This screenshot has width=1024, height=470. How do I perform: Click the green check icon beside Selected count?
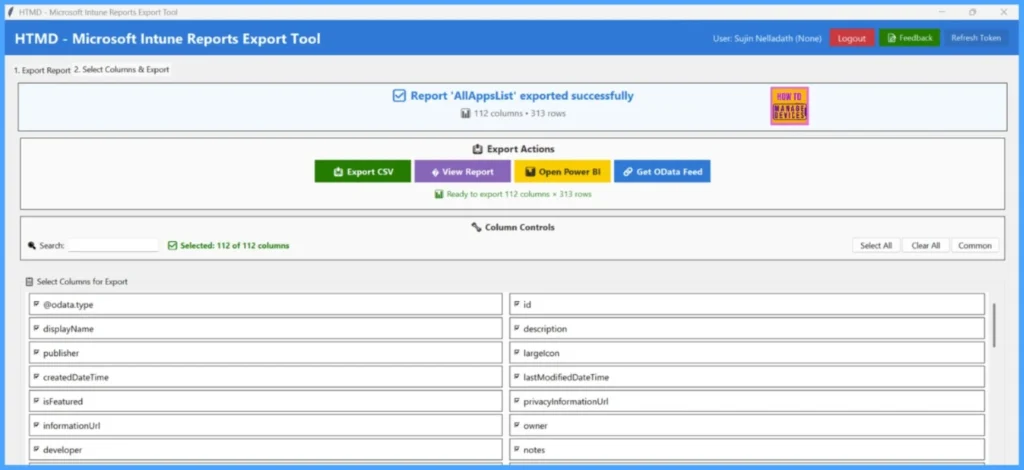(x=172, y=245)
